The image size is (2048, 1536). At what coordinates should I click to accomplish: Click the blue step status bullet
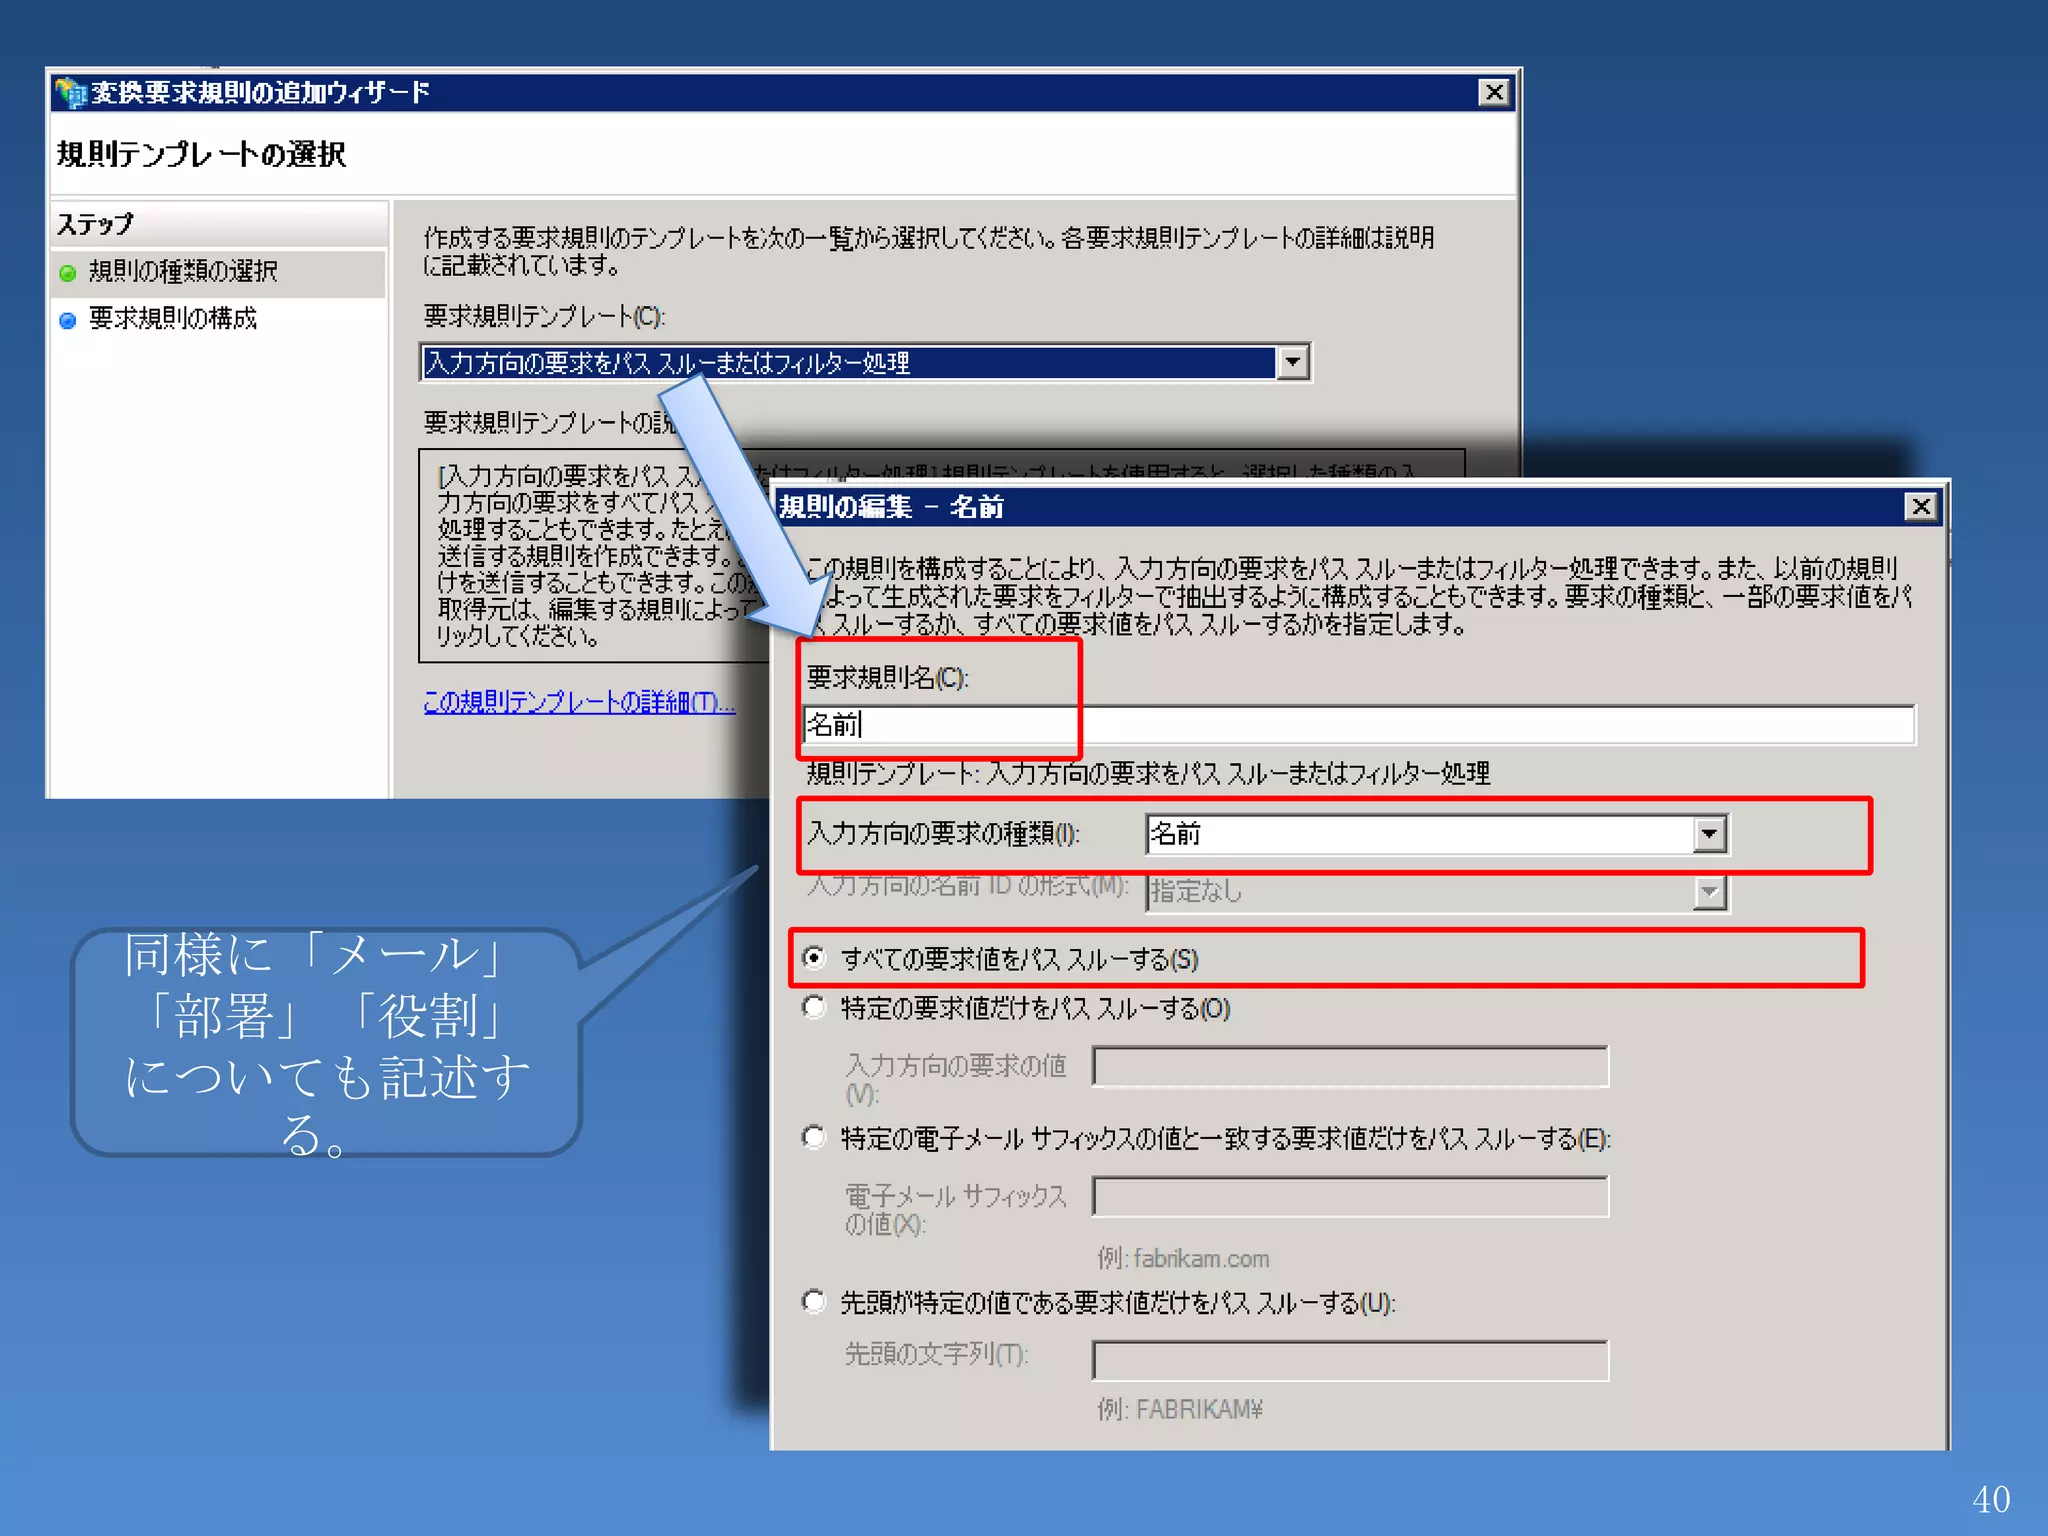(68, 321)
